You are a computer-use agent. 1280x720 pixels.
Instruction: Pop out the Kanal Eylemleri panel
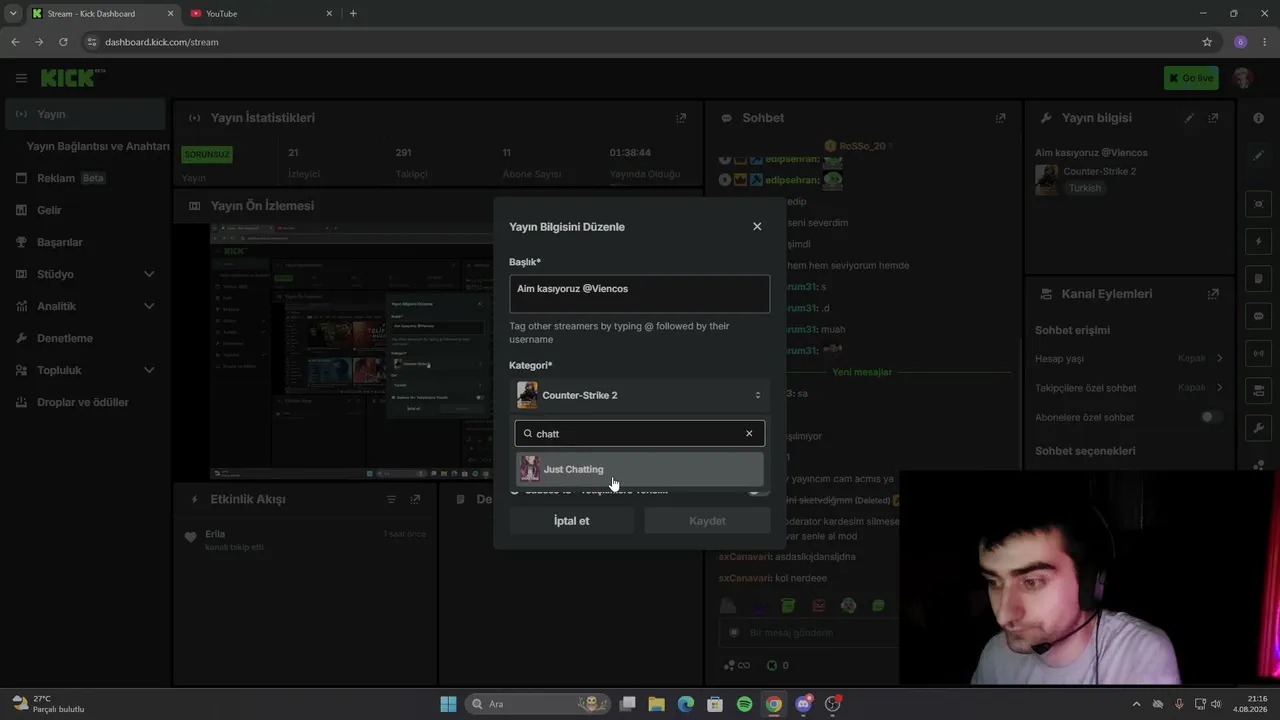tap(1213, 294)
